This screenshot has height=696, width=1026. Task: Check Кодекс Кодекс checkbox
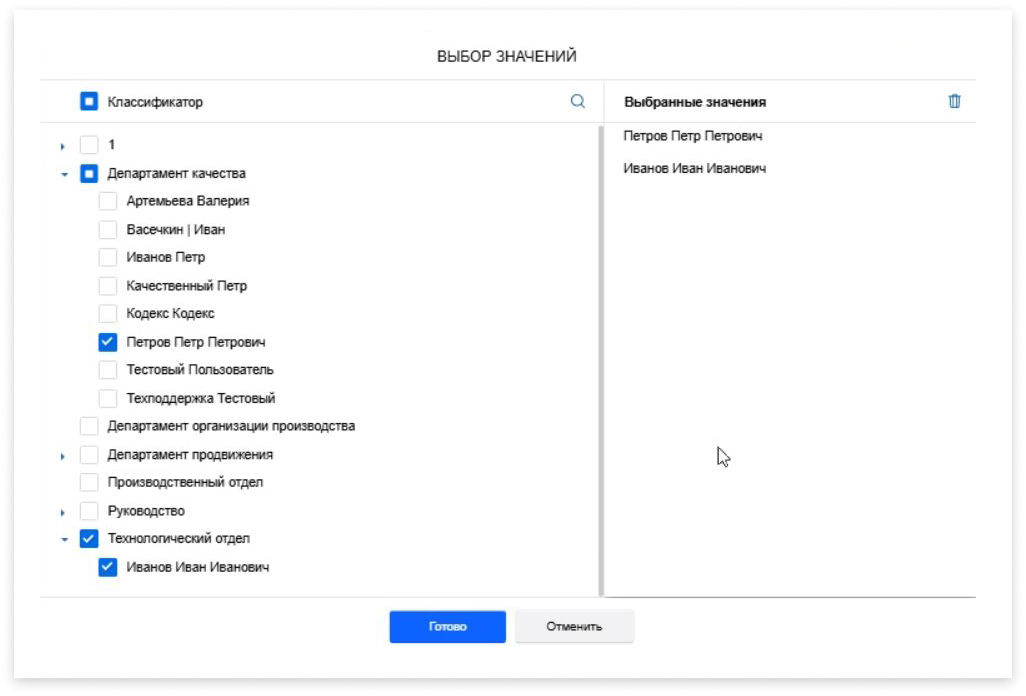tap(108, 313)
